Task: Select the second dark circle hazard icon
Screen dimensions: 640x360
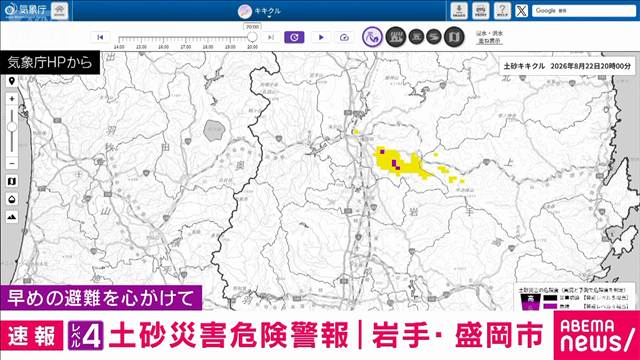Action: click(395, 37)
